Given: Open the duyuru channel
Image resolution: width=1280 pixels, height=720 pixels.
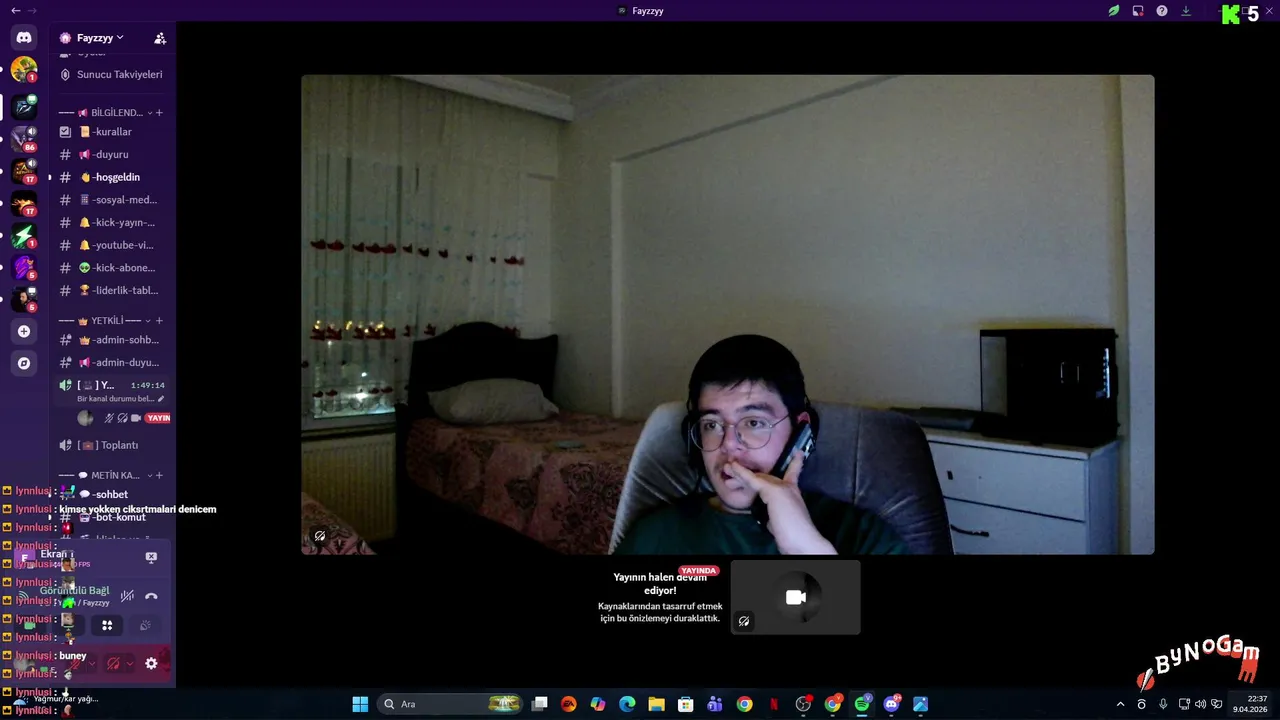Looking at the screenshot, I should 112,155.
